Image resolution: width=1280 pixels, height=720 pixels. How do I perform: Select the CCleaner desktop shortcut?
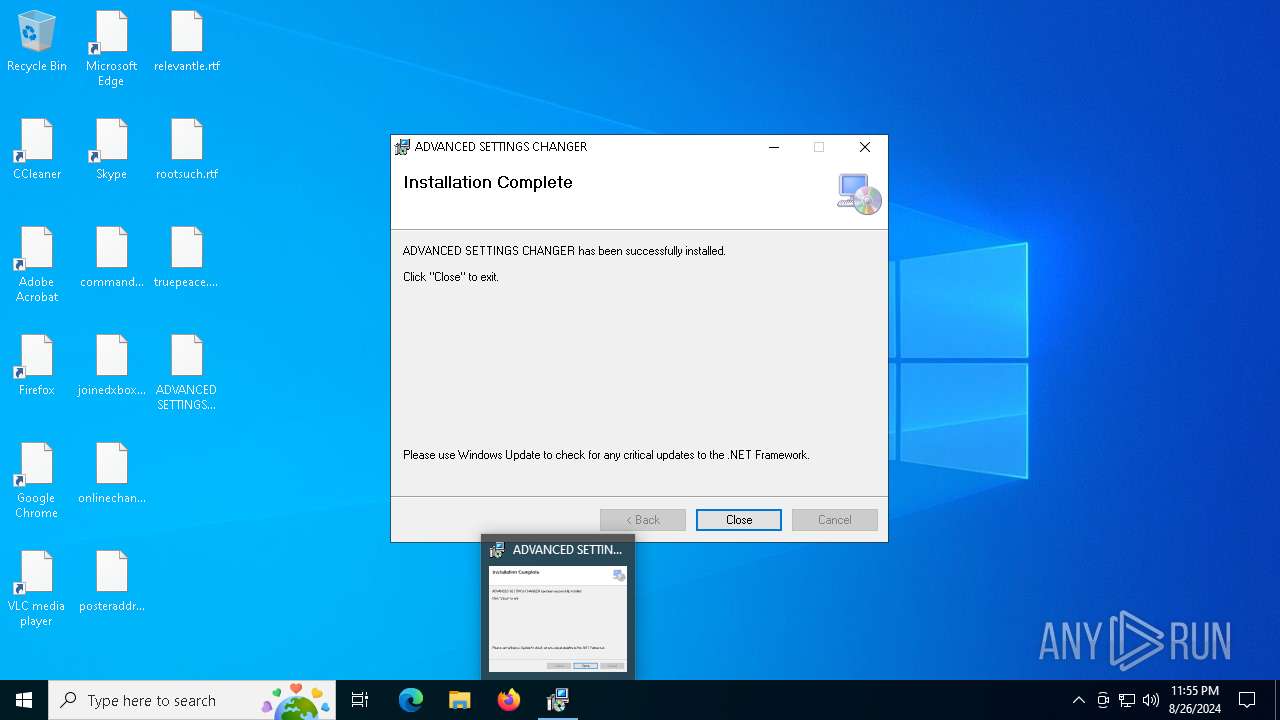(37, 150)
